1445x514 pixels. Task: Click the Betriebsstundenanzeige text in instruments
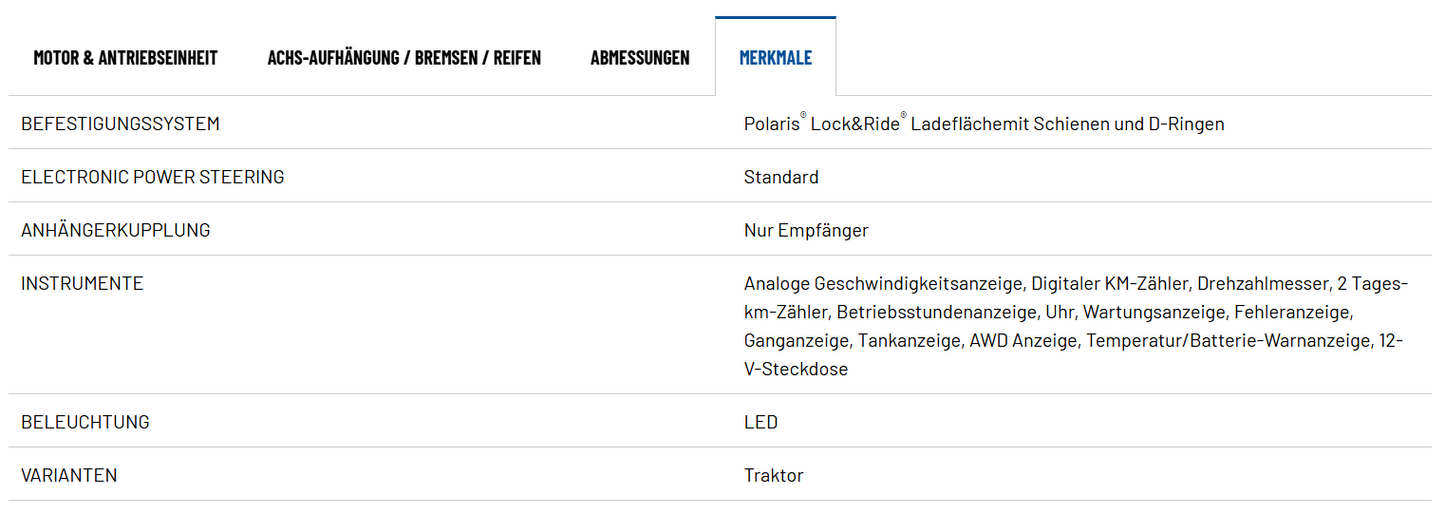tap(936, 312)
